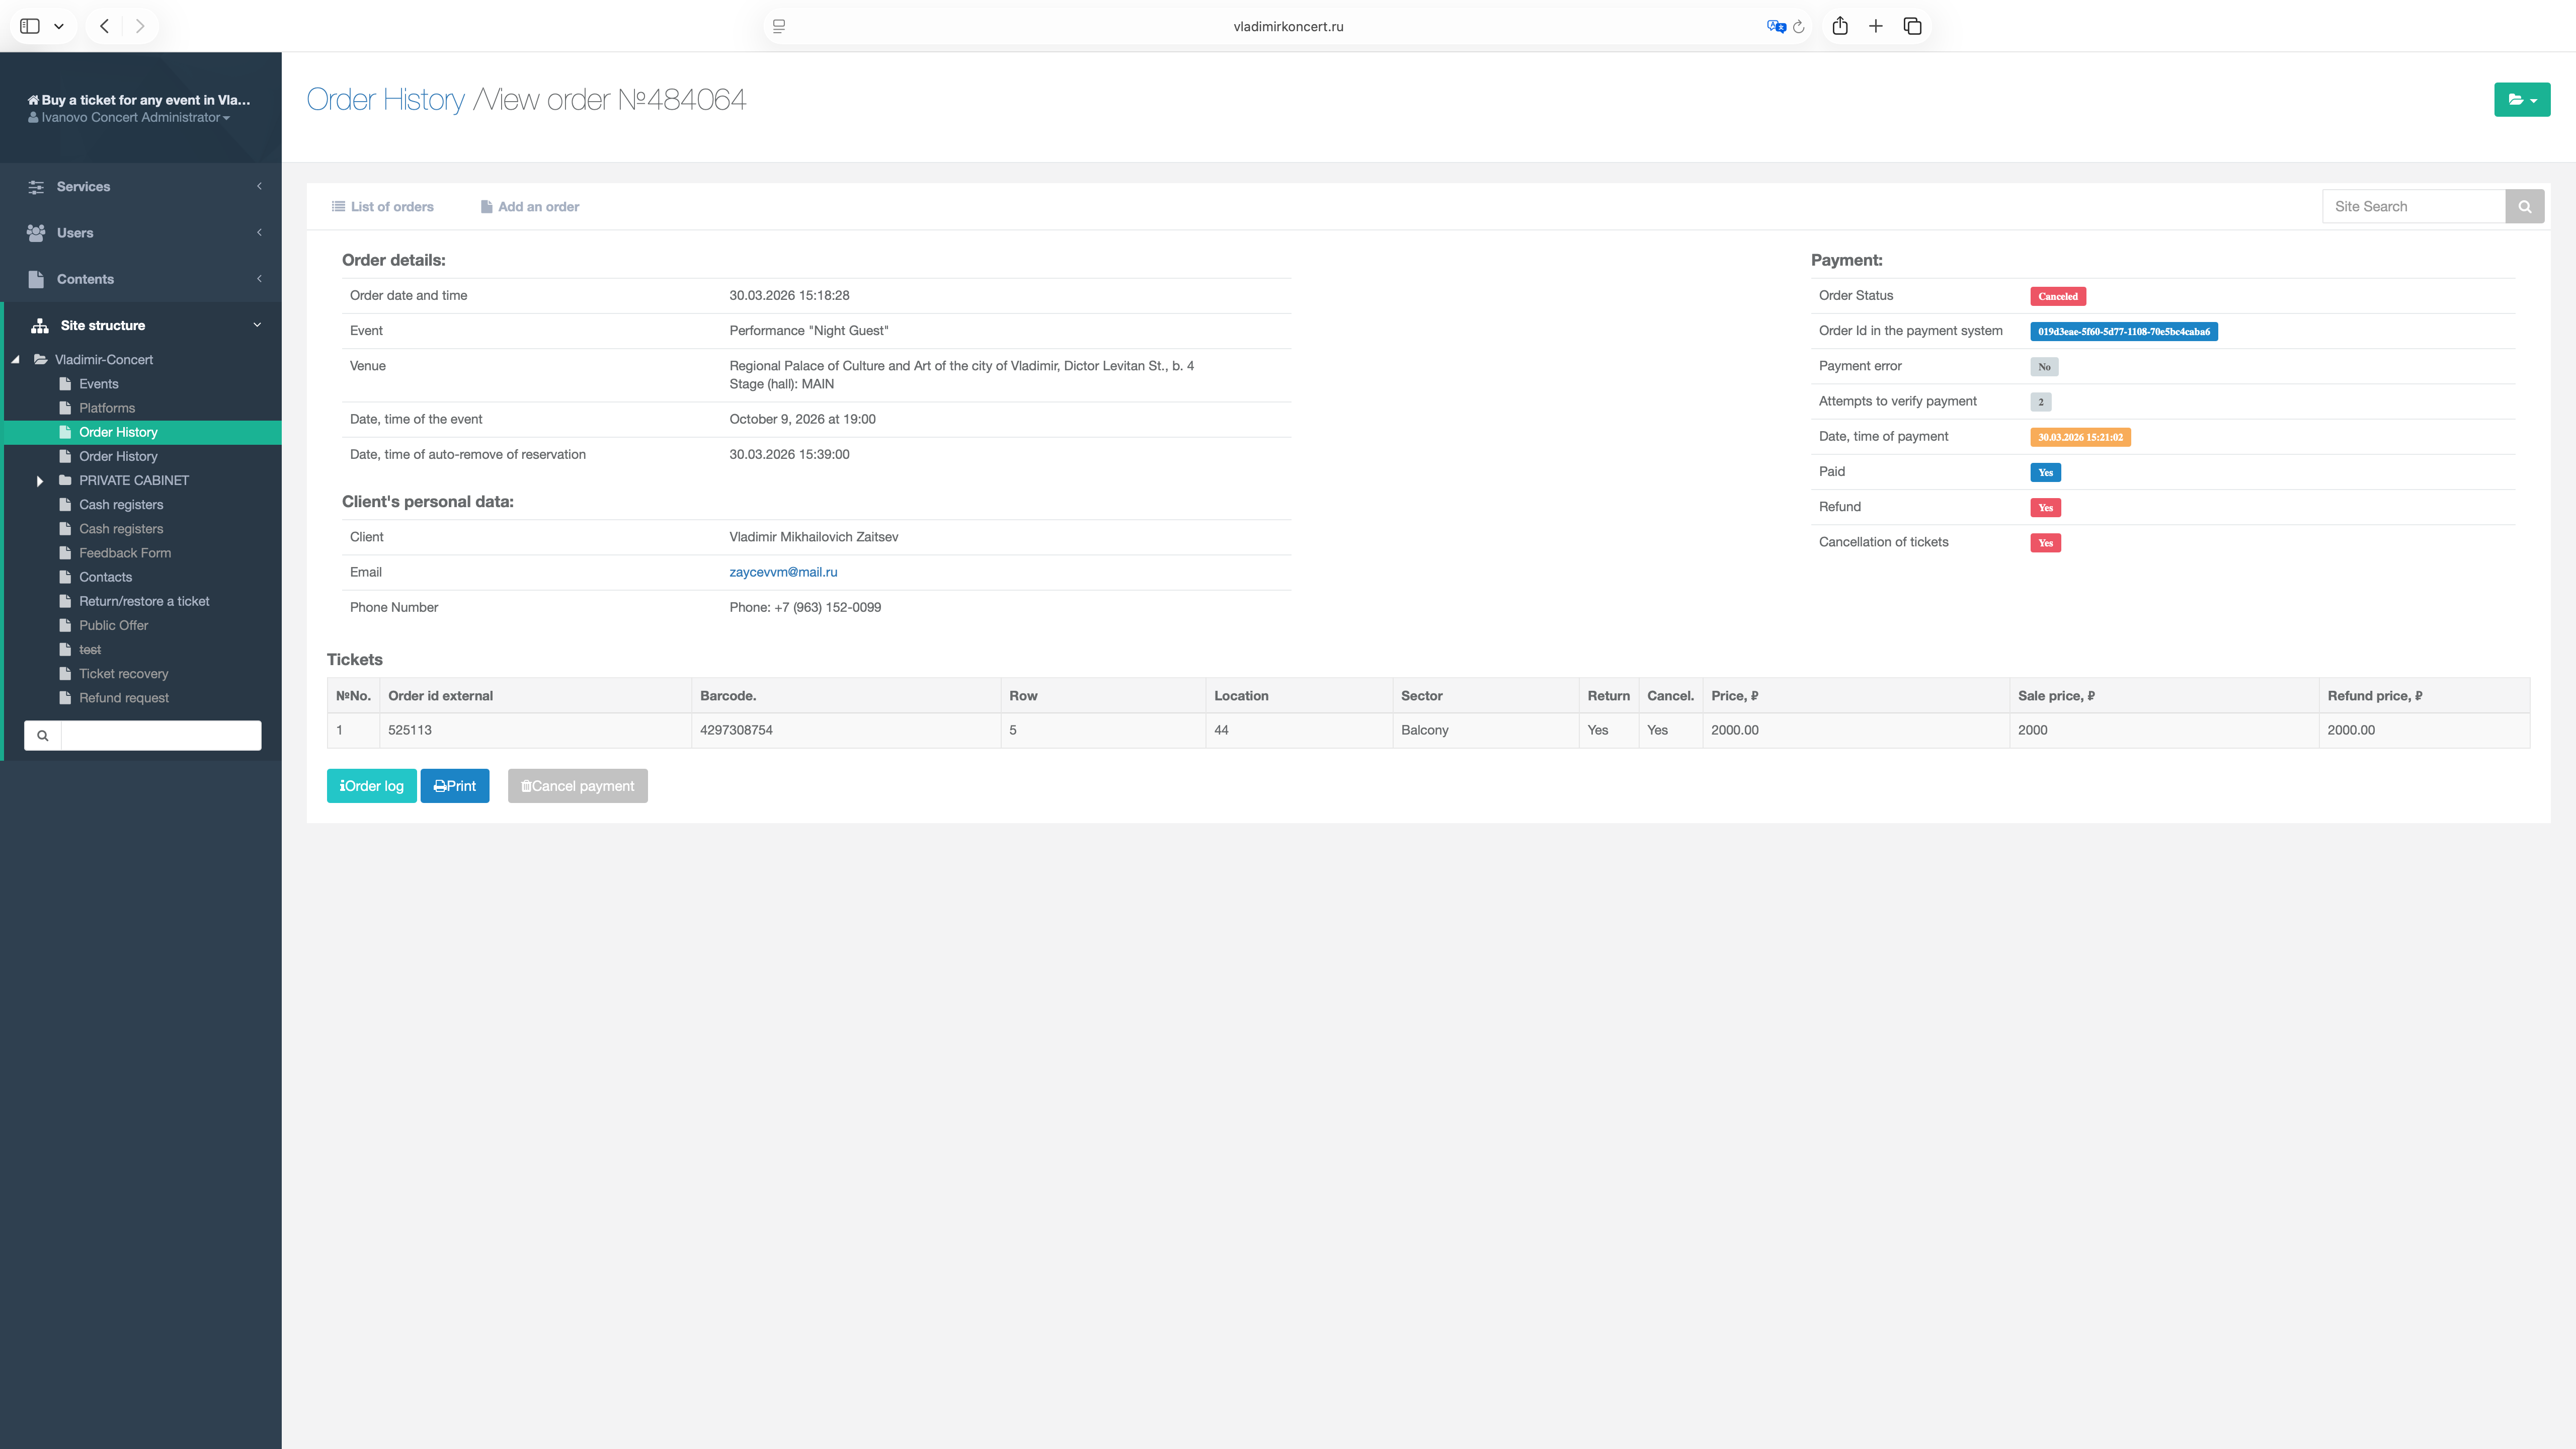The image size is (2576, 1449).
Task: Expand the PRIVATE CABINET tree folder
Action: [x=40, y=481]
